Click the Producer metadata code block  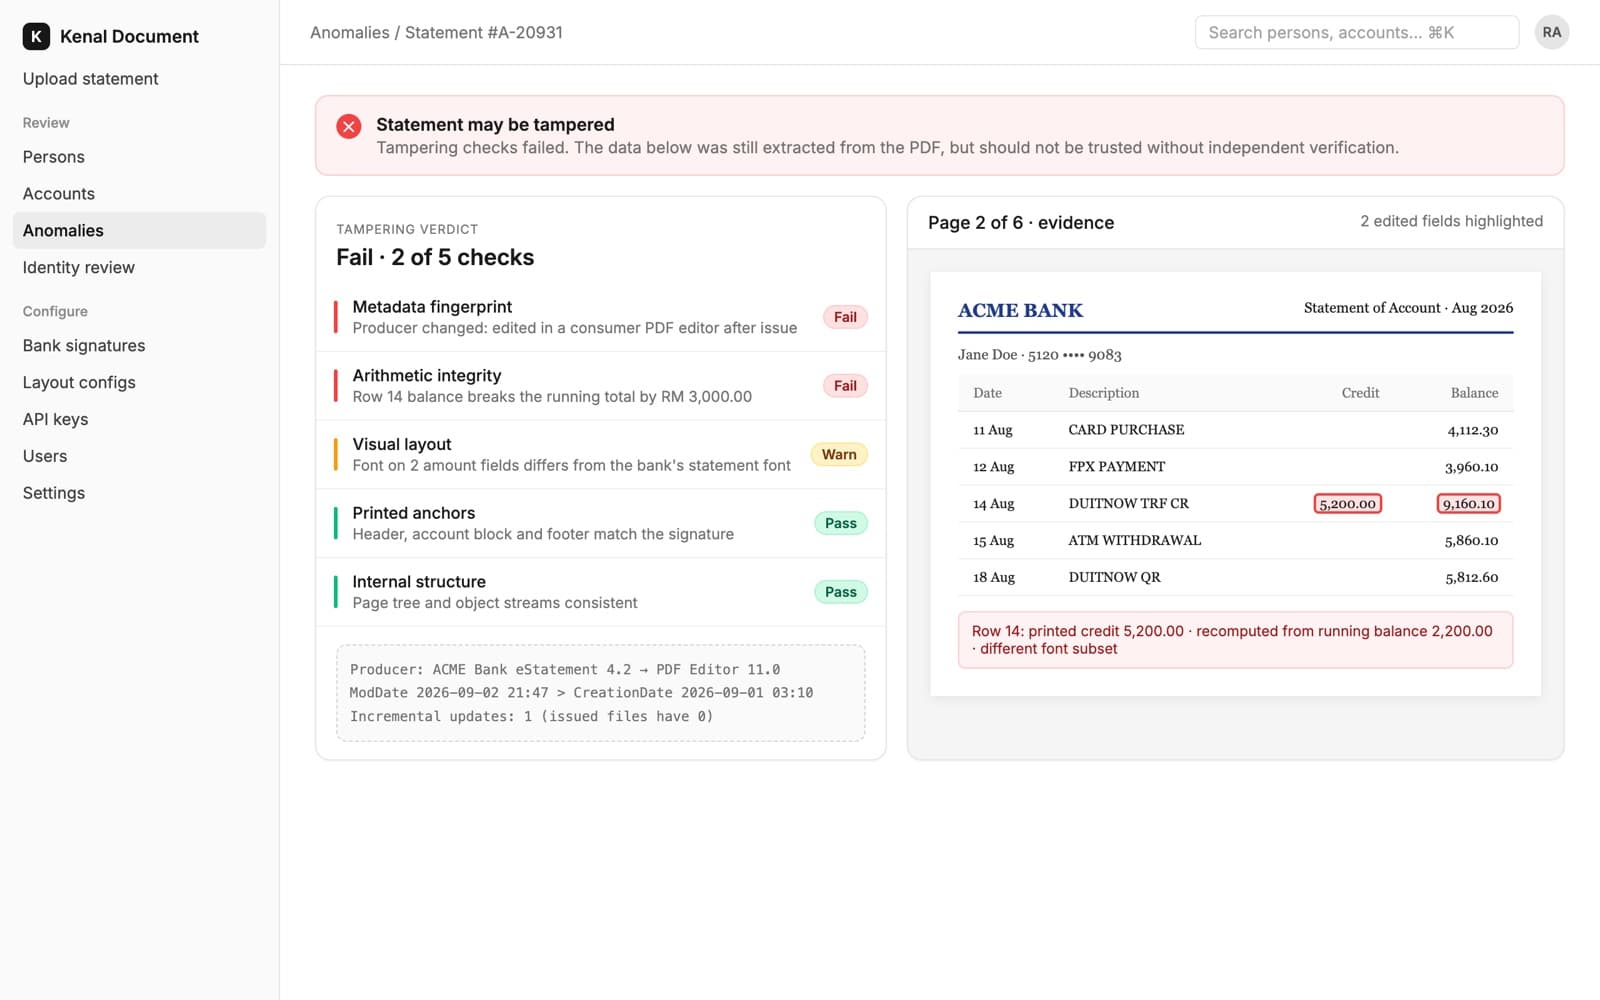coord(600,693)
